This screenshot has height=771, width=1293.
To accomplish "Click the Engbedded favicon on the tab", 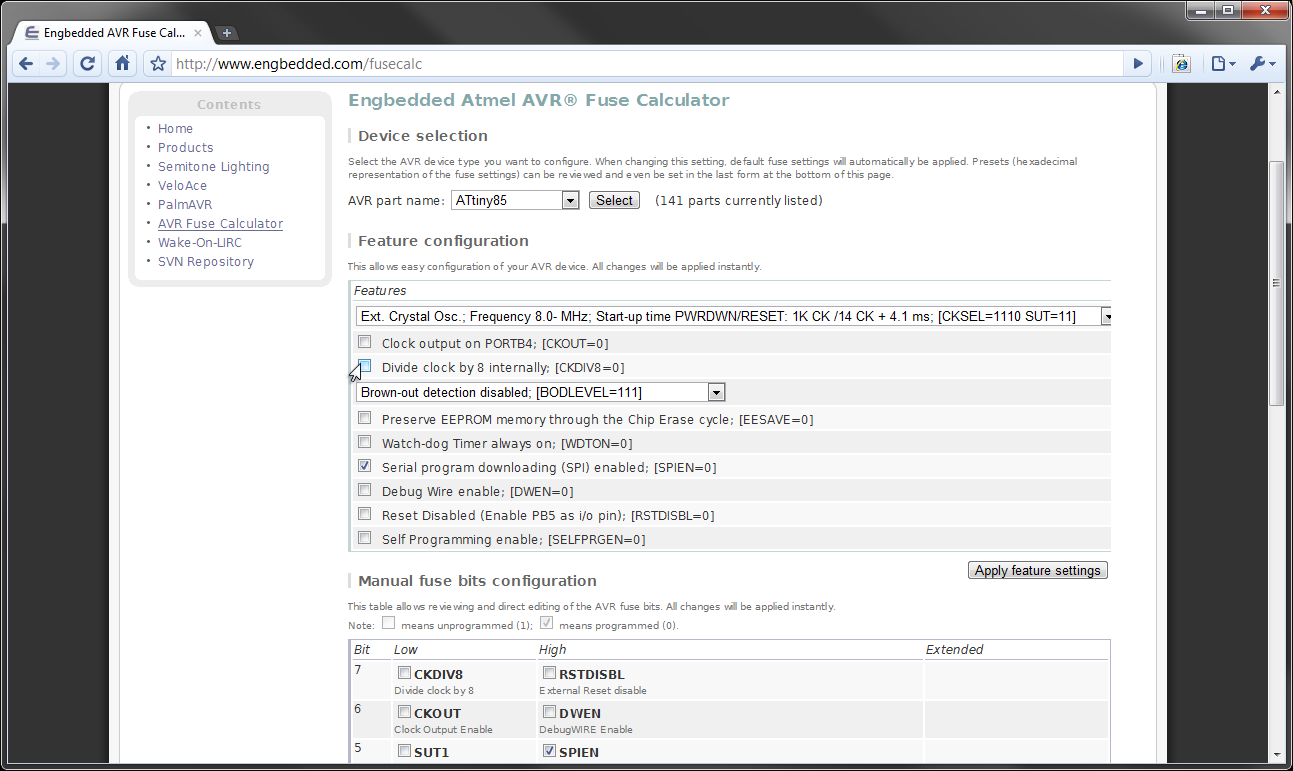I will (x=32, y=33).
